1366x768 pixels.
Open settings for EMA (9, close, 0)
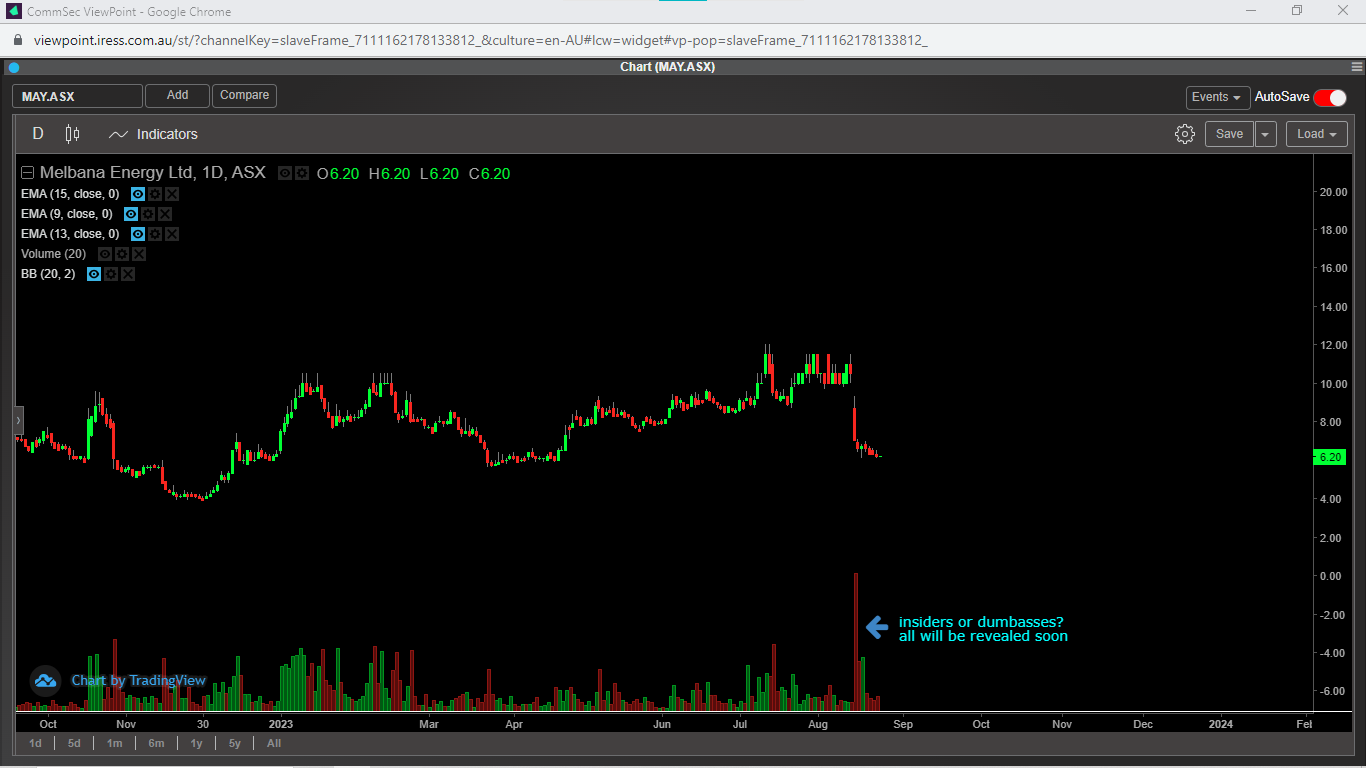[148, 214]
